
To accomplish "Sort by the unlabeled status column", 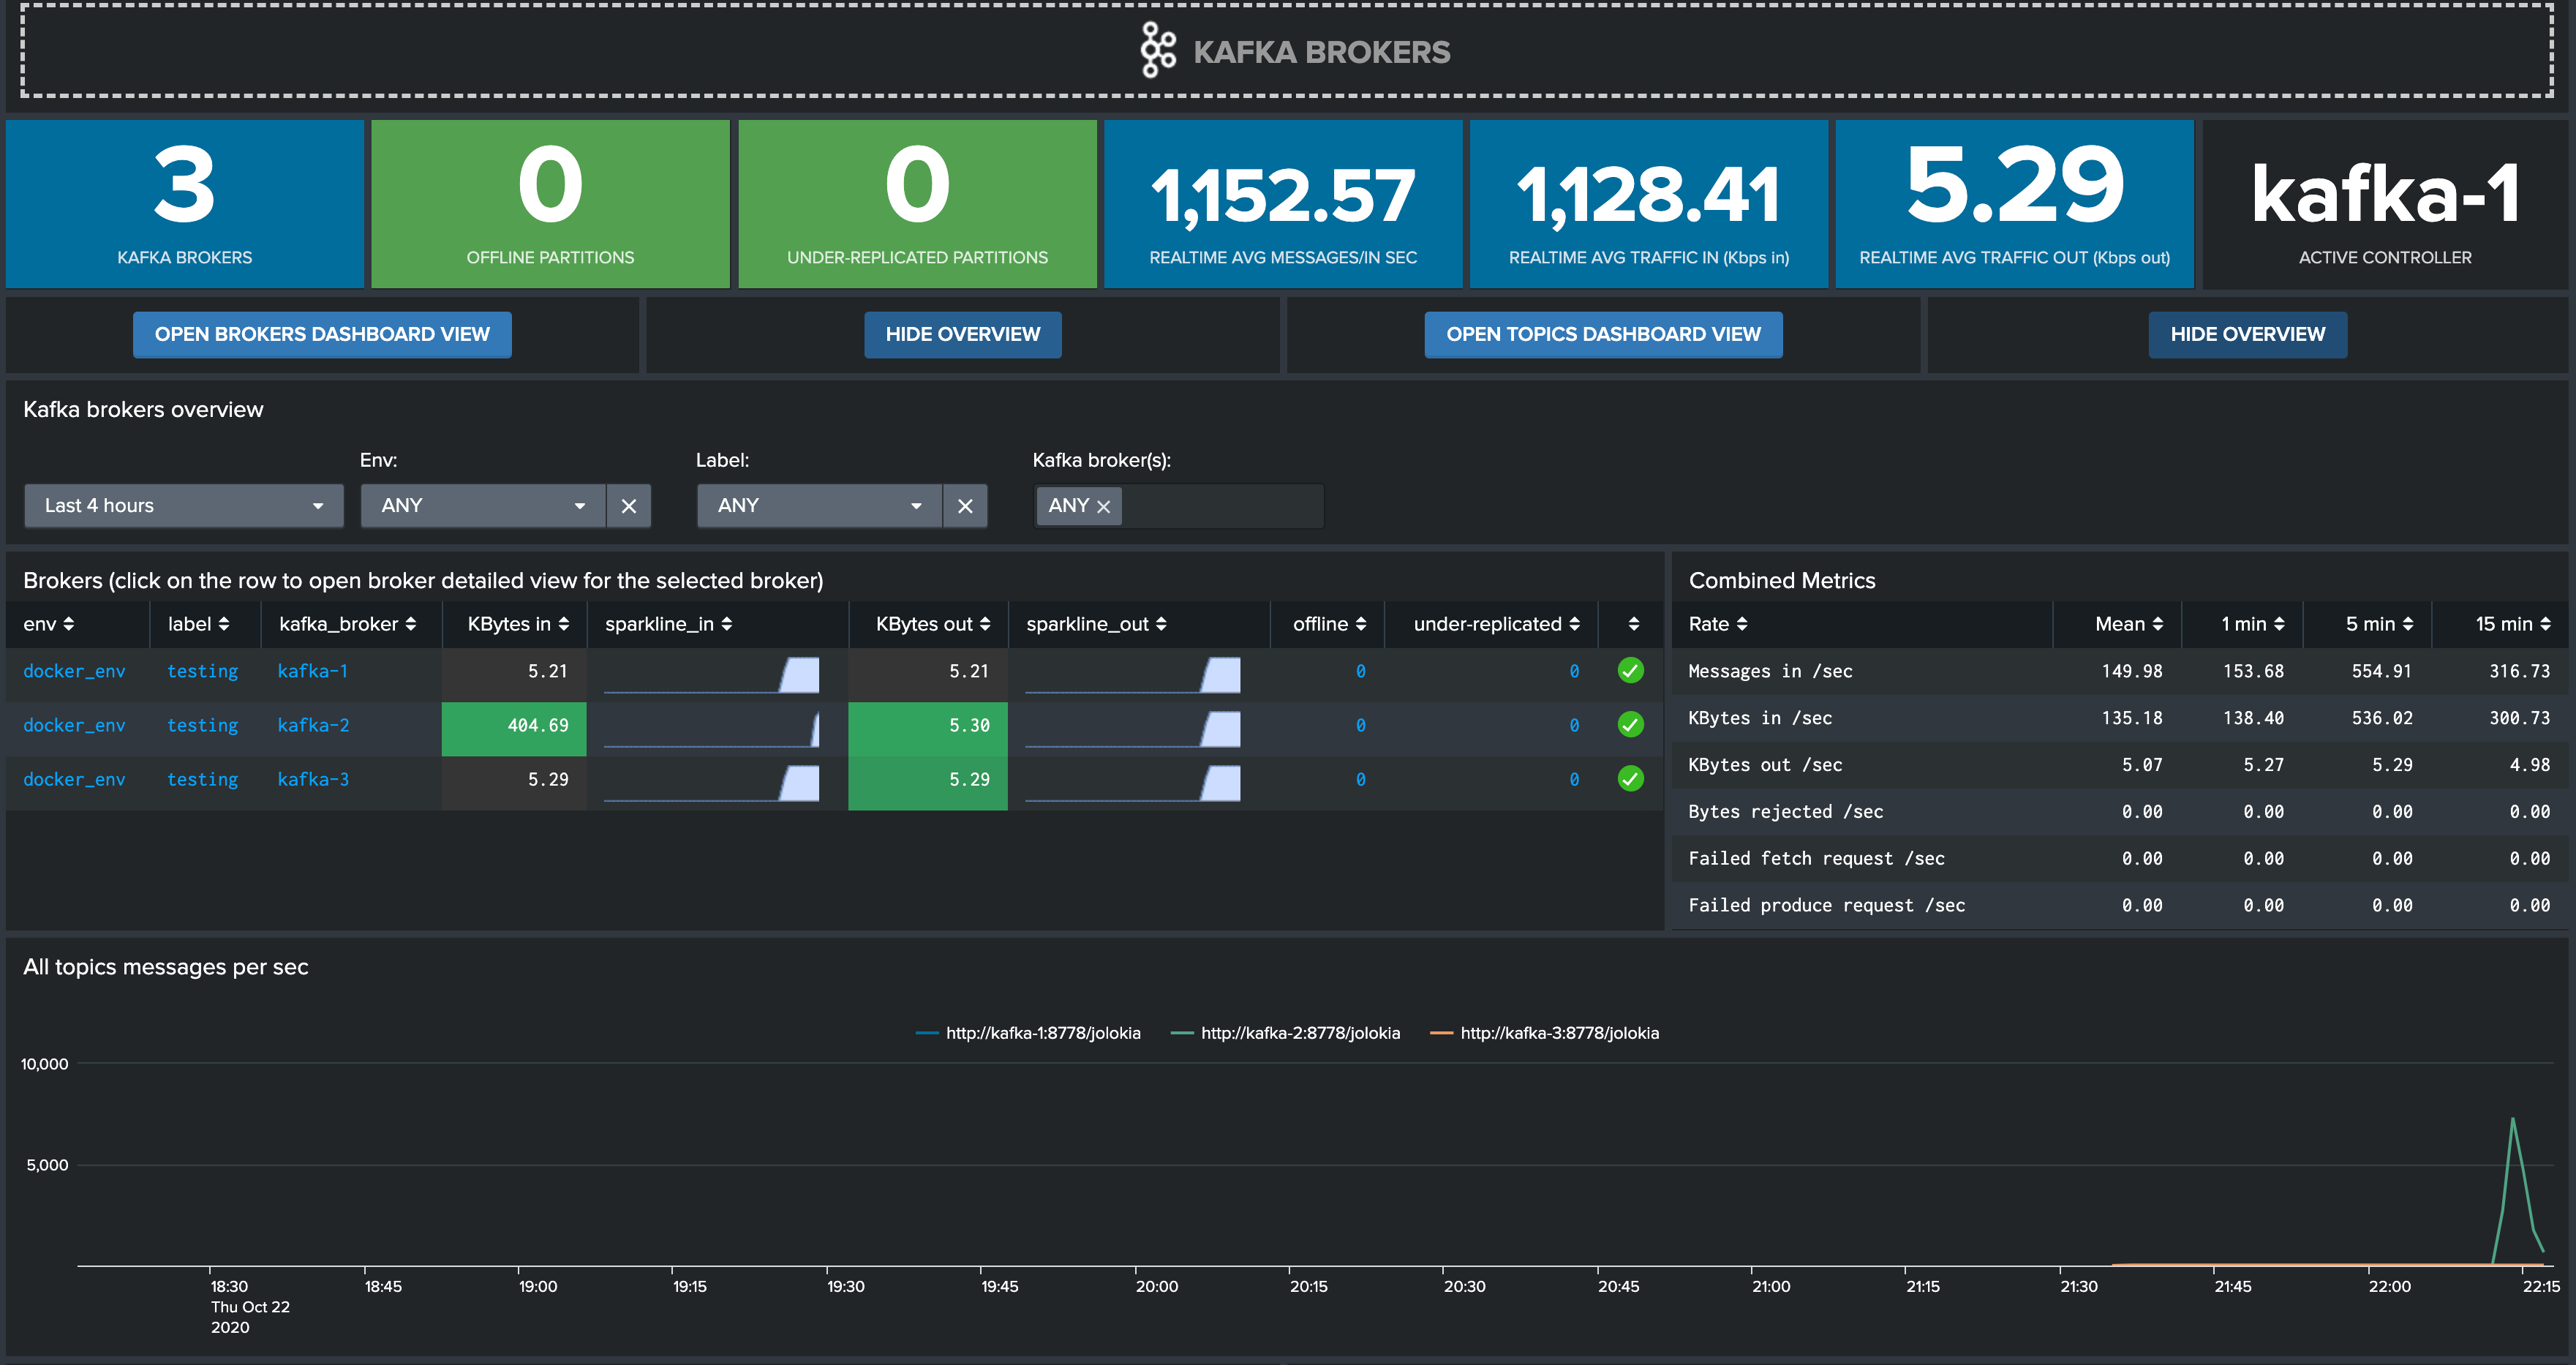I will (1633, 624).
